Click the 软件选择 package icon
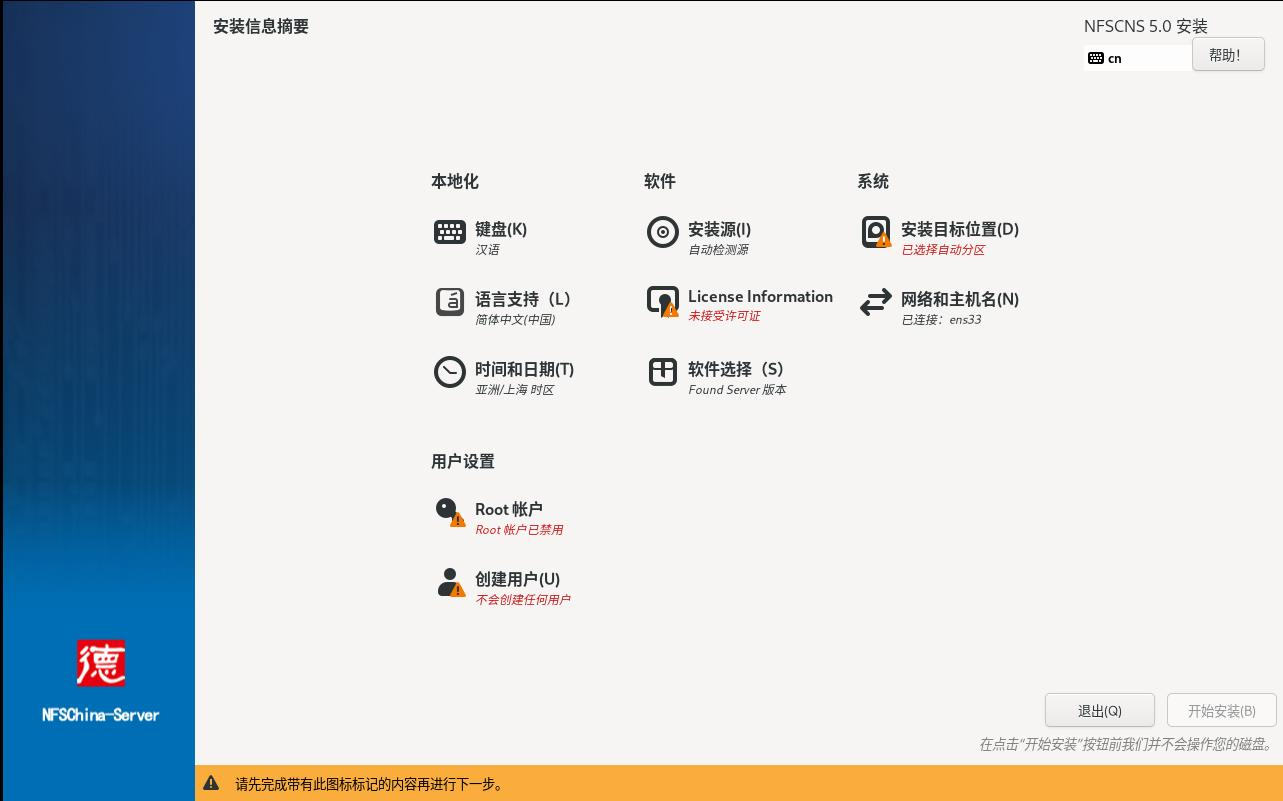The height and width of the screenshot is (801, 1283). coord(662,372)
